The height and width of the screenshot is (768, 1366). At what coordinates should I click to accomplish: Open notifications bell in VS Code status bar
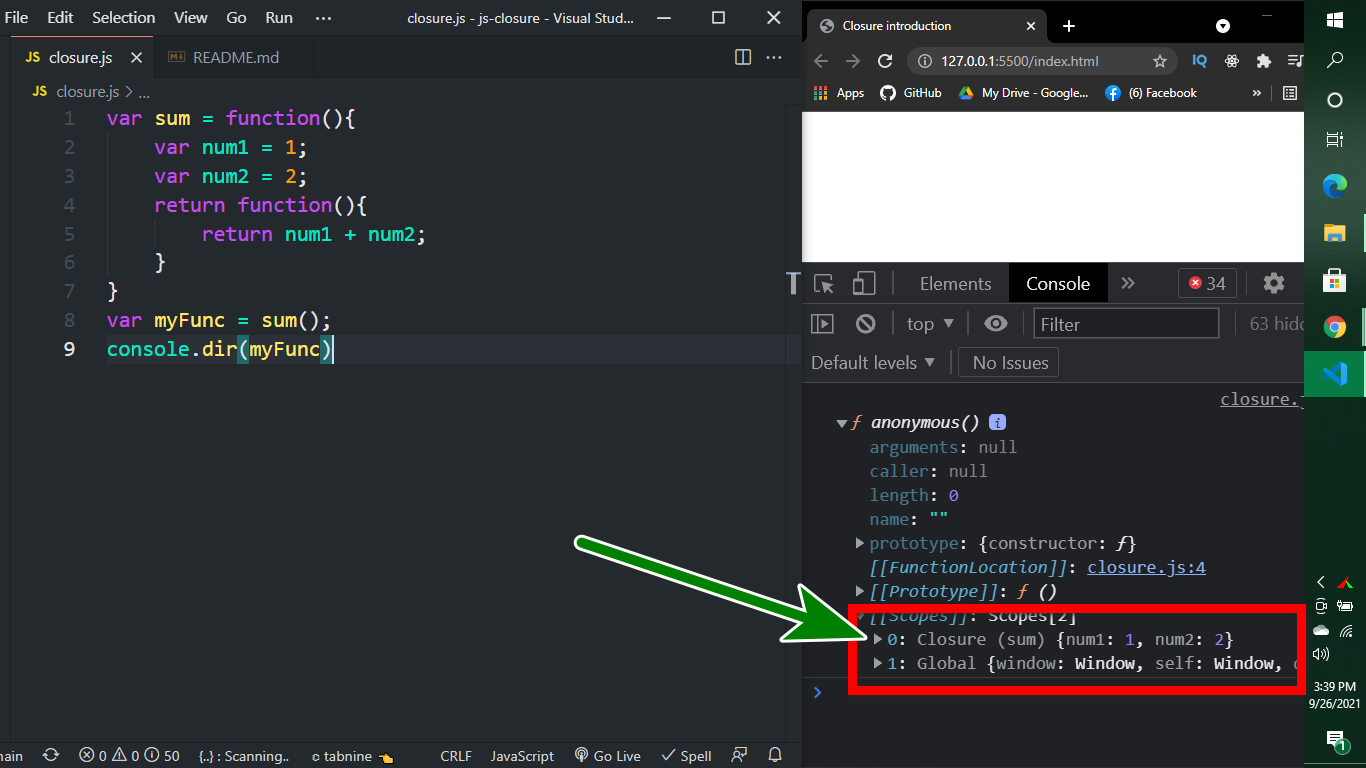(775, 756)
